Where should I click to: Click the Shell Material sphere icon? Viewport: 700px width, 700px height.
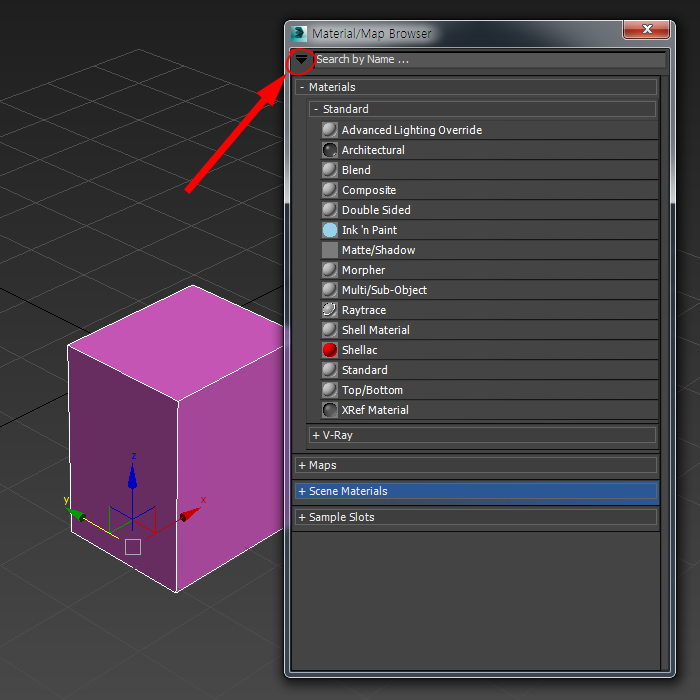tap(329, 330)
